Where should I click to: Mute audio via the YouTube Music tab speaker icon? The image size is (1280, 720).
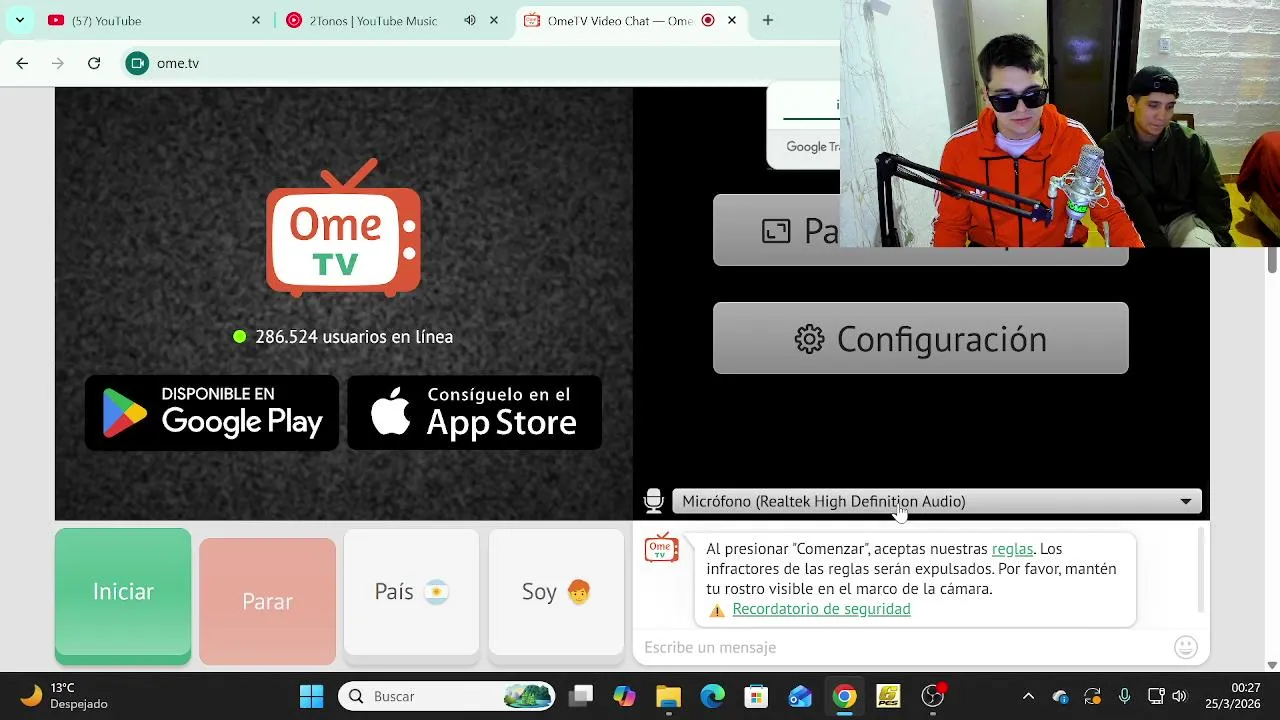click(470, 20)
